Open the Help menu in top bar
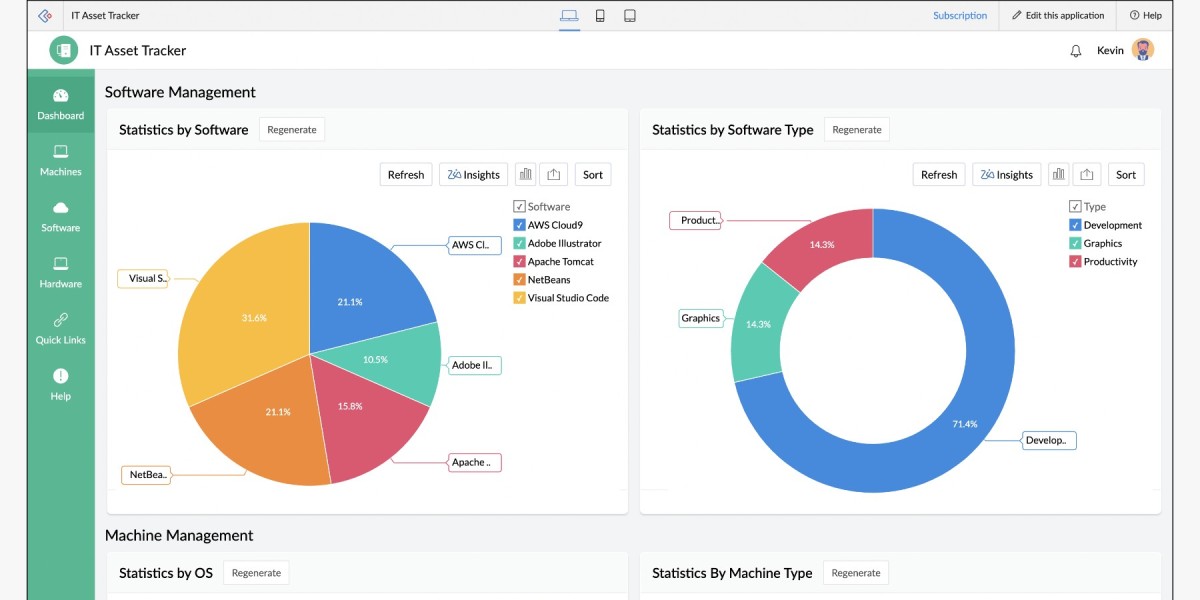The height and width of the screenshot is (600, 1200). pos(1146,16)
